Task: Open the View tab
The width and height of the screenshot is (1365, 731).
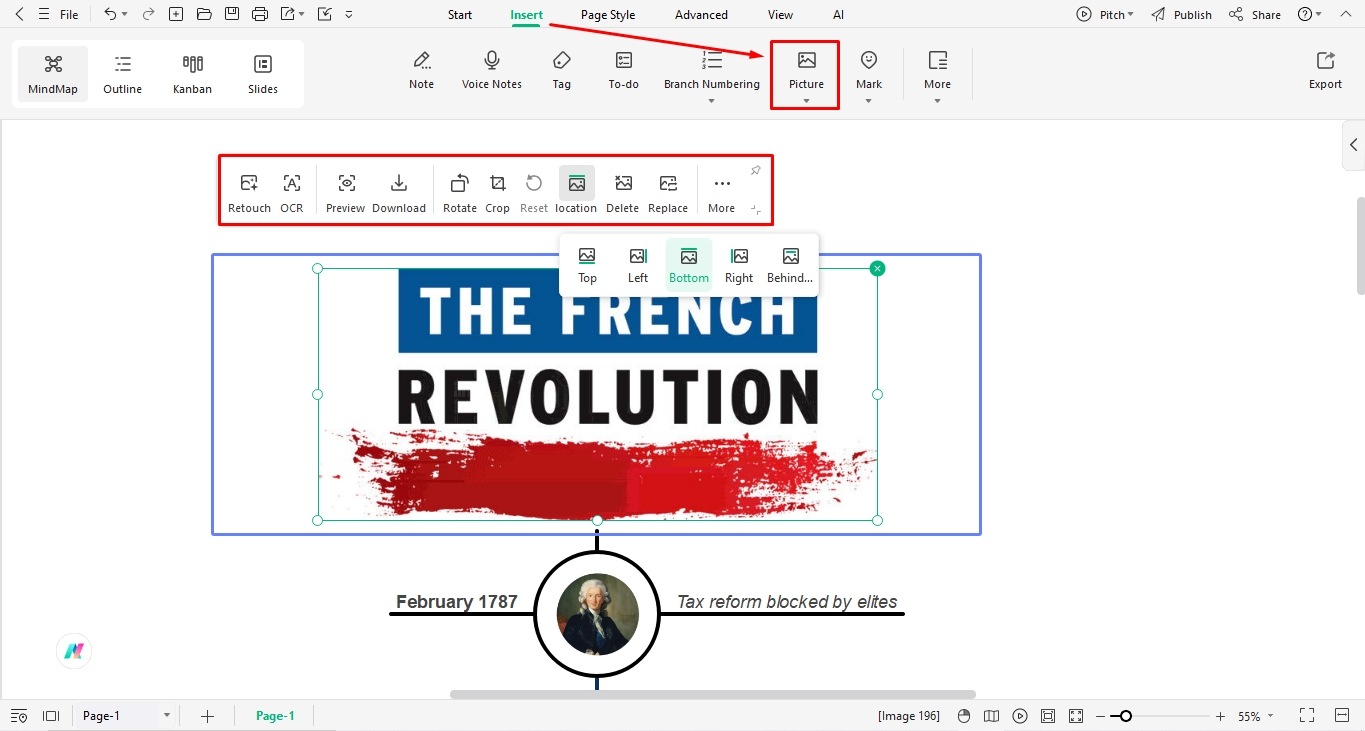Action: pyautogui.click(x=780, y=15)
